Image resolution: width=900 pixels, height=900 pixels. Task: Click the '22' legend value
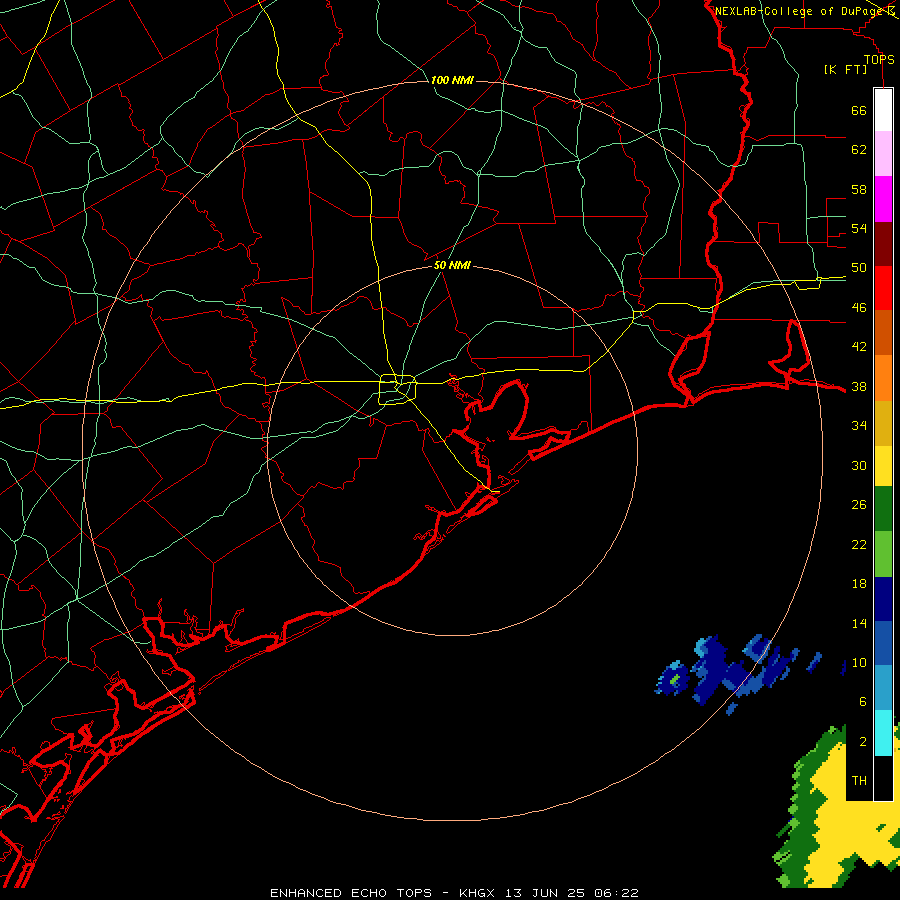coord(859,544)
